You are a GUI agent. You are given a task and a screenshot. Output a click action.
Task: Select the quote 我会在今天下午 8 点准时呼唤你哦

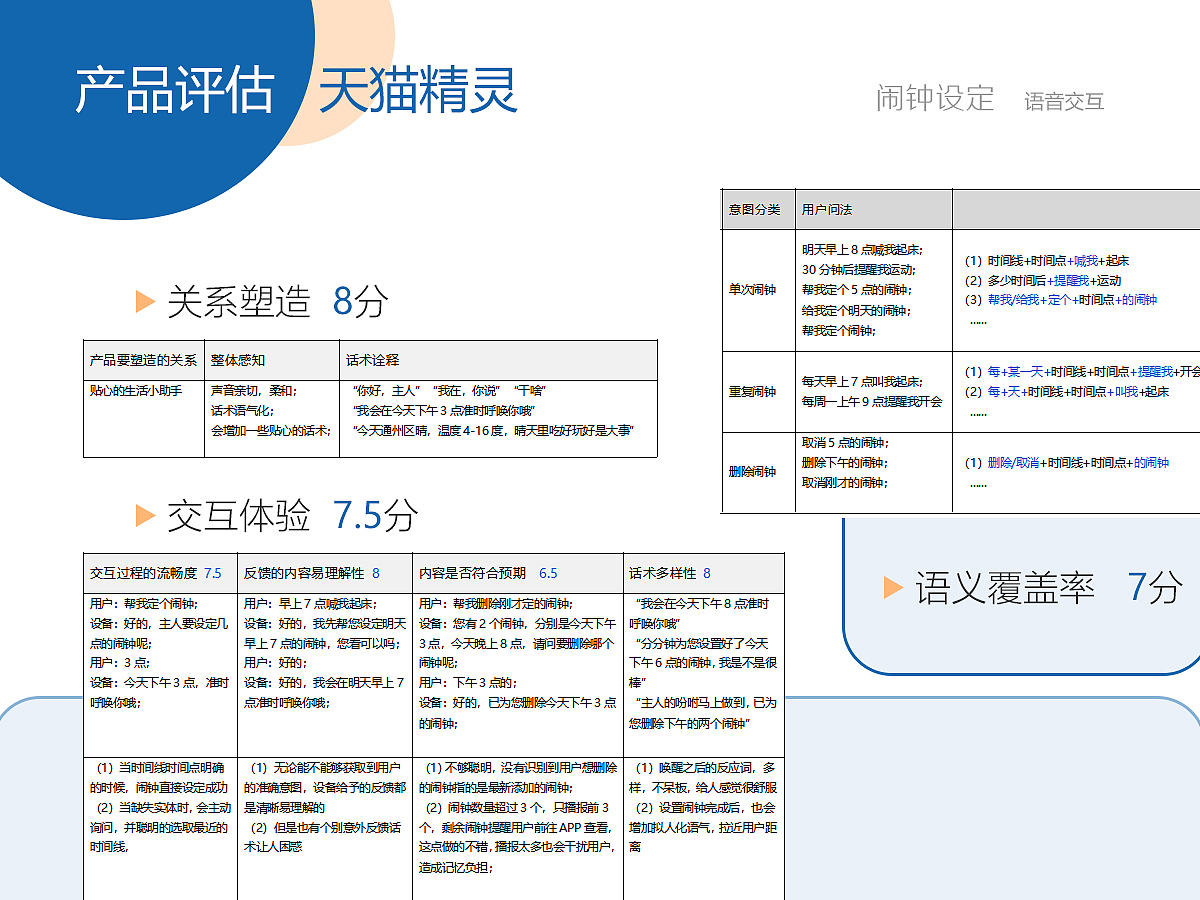click(x=700, y=613)
